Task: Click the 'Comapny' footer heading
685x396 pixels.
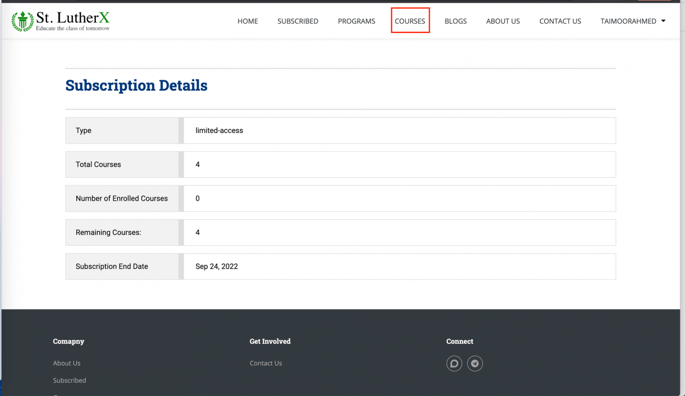Action: click(69, 341)
